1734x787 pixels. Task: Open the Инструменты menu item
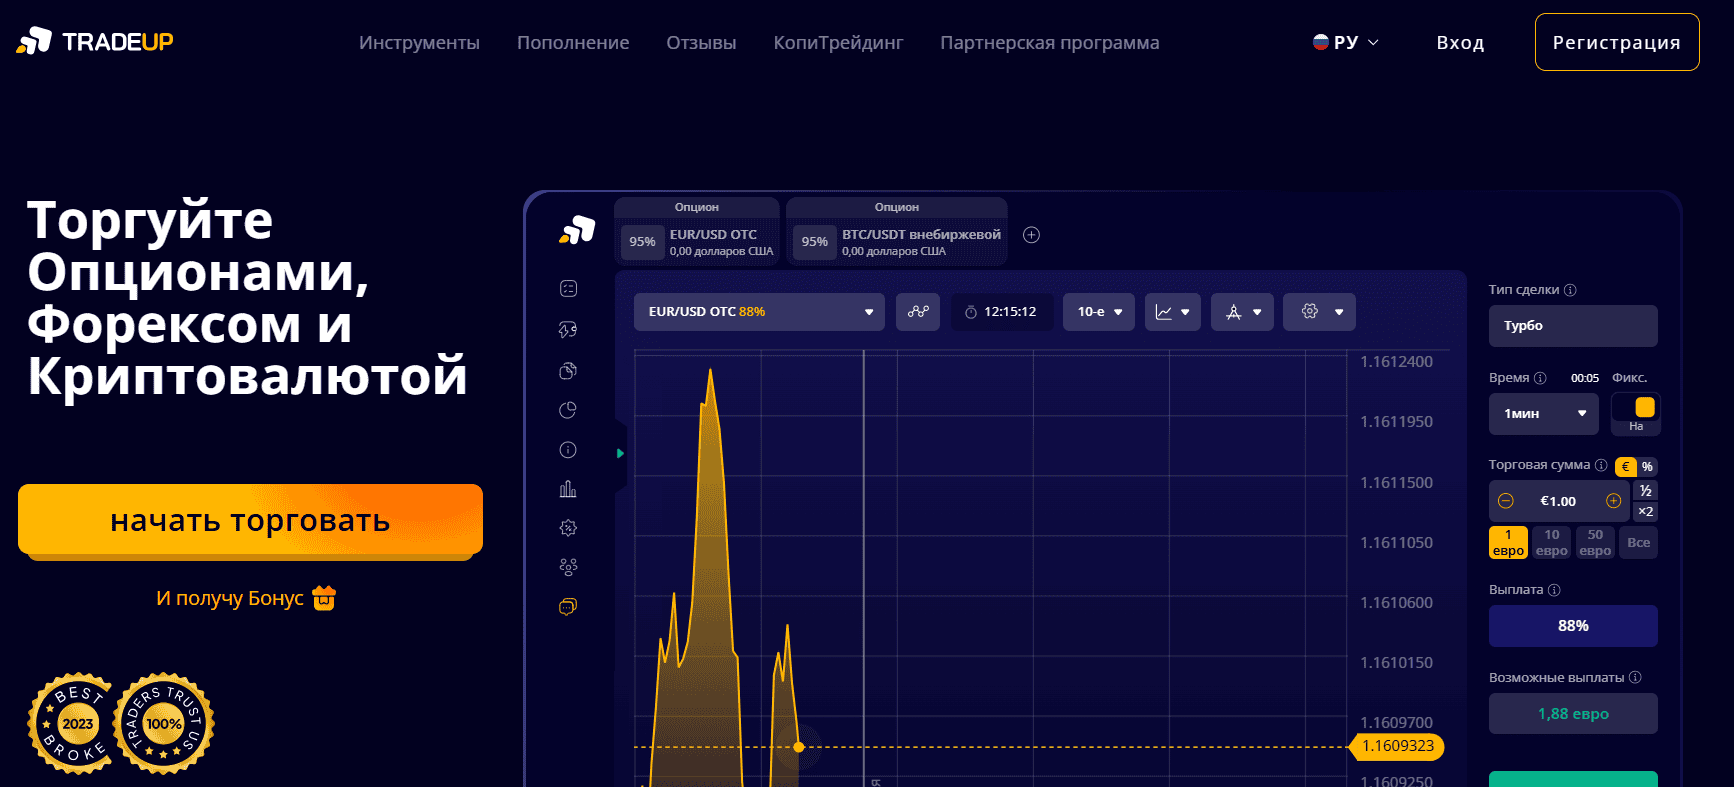point(419,43)
